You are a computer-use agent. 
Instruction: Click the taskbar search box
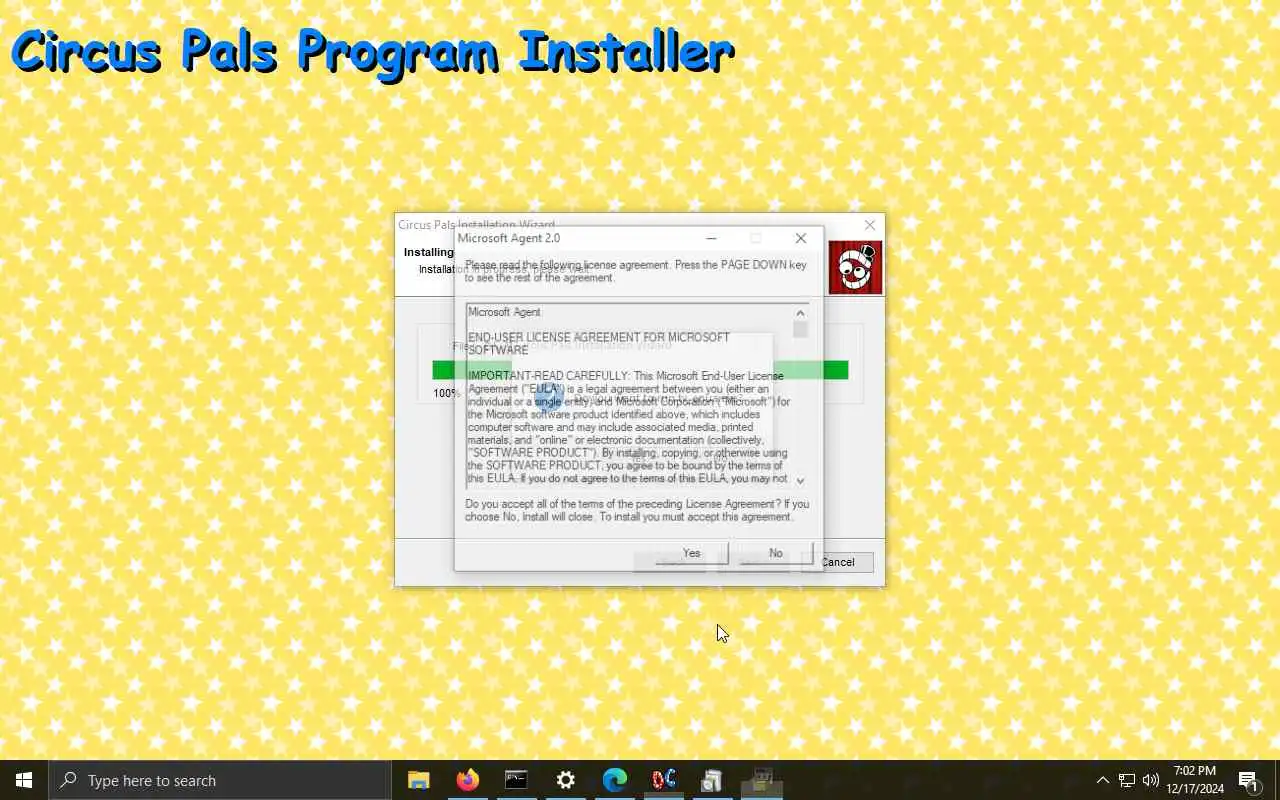[x=220, y=780]
